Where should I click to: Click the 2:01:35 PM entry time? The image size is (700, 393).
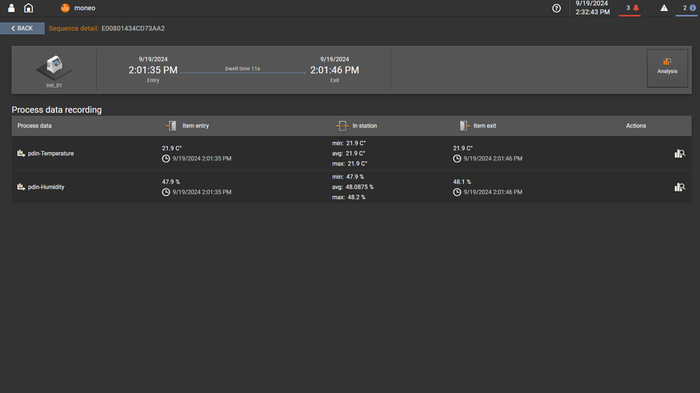(153, 70)
